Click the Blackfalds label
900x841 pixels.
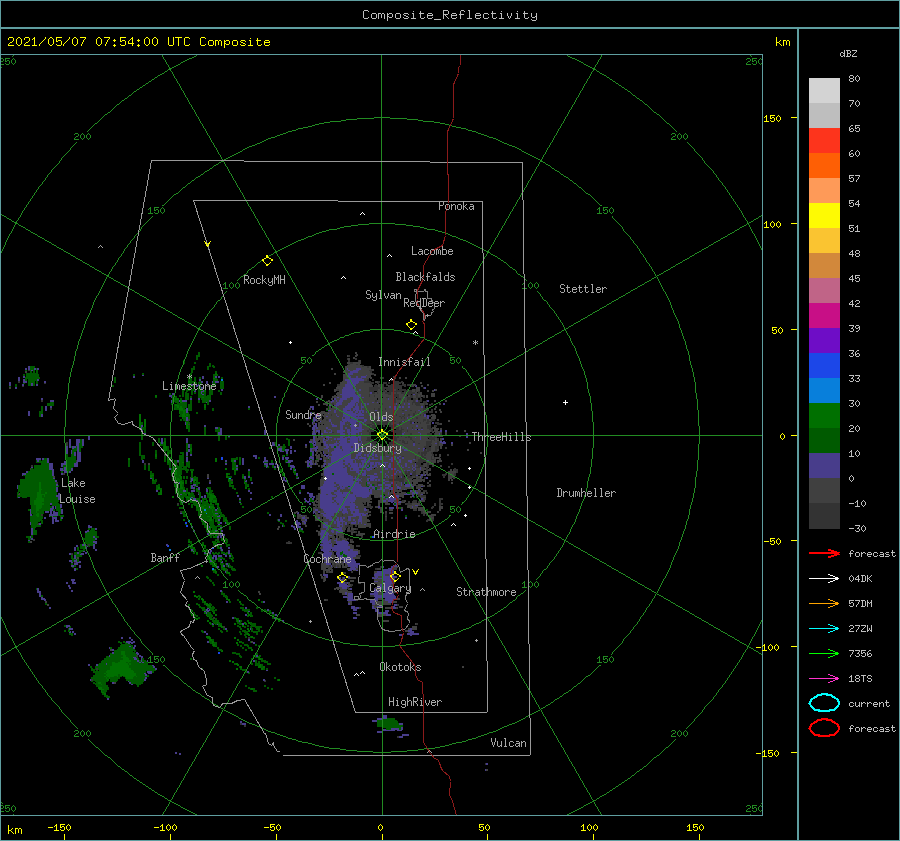(x=425, y=277)
